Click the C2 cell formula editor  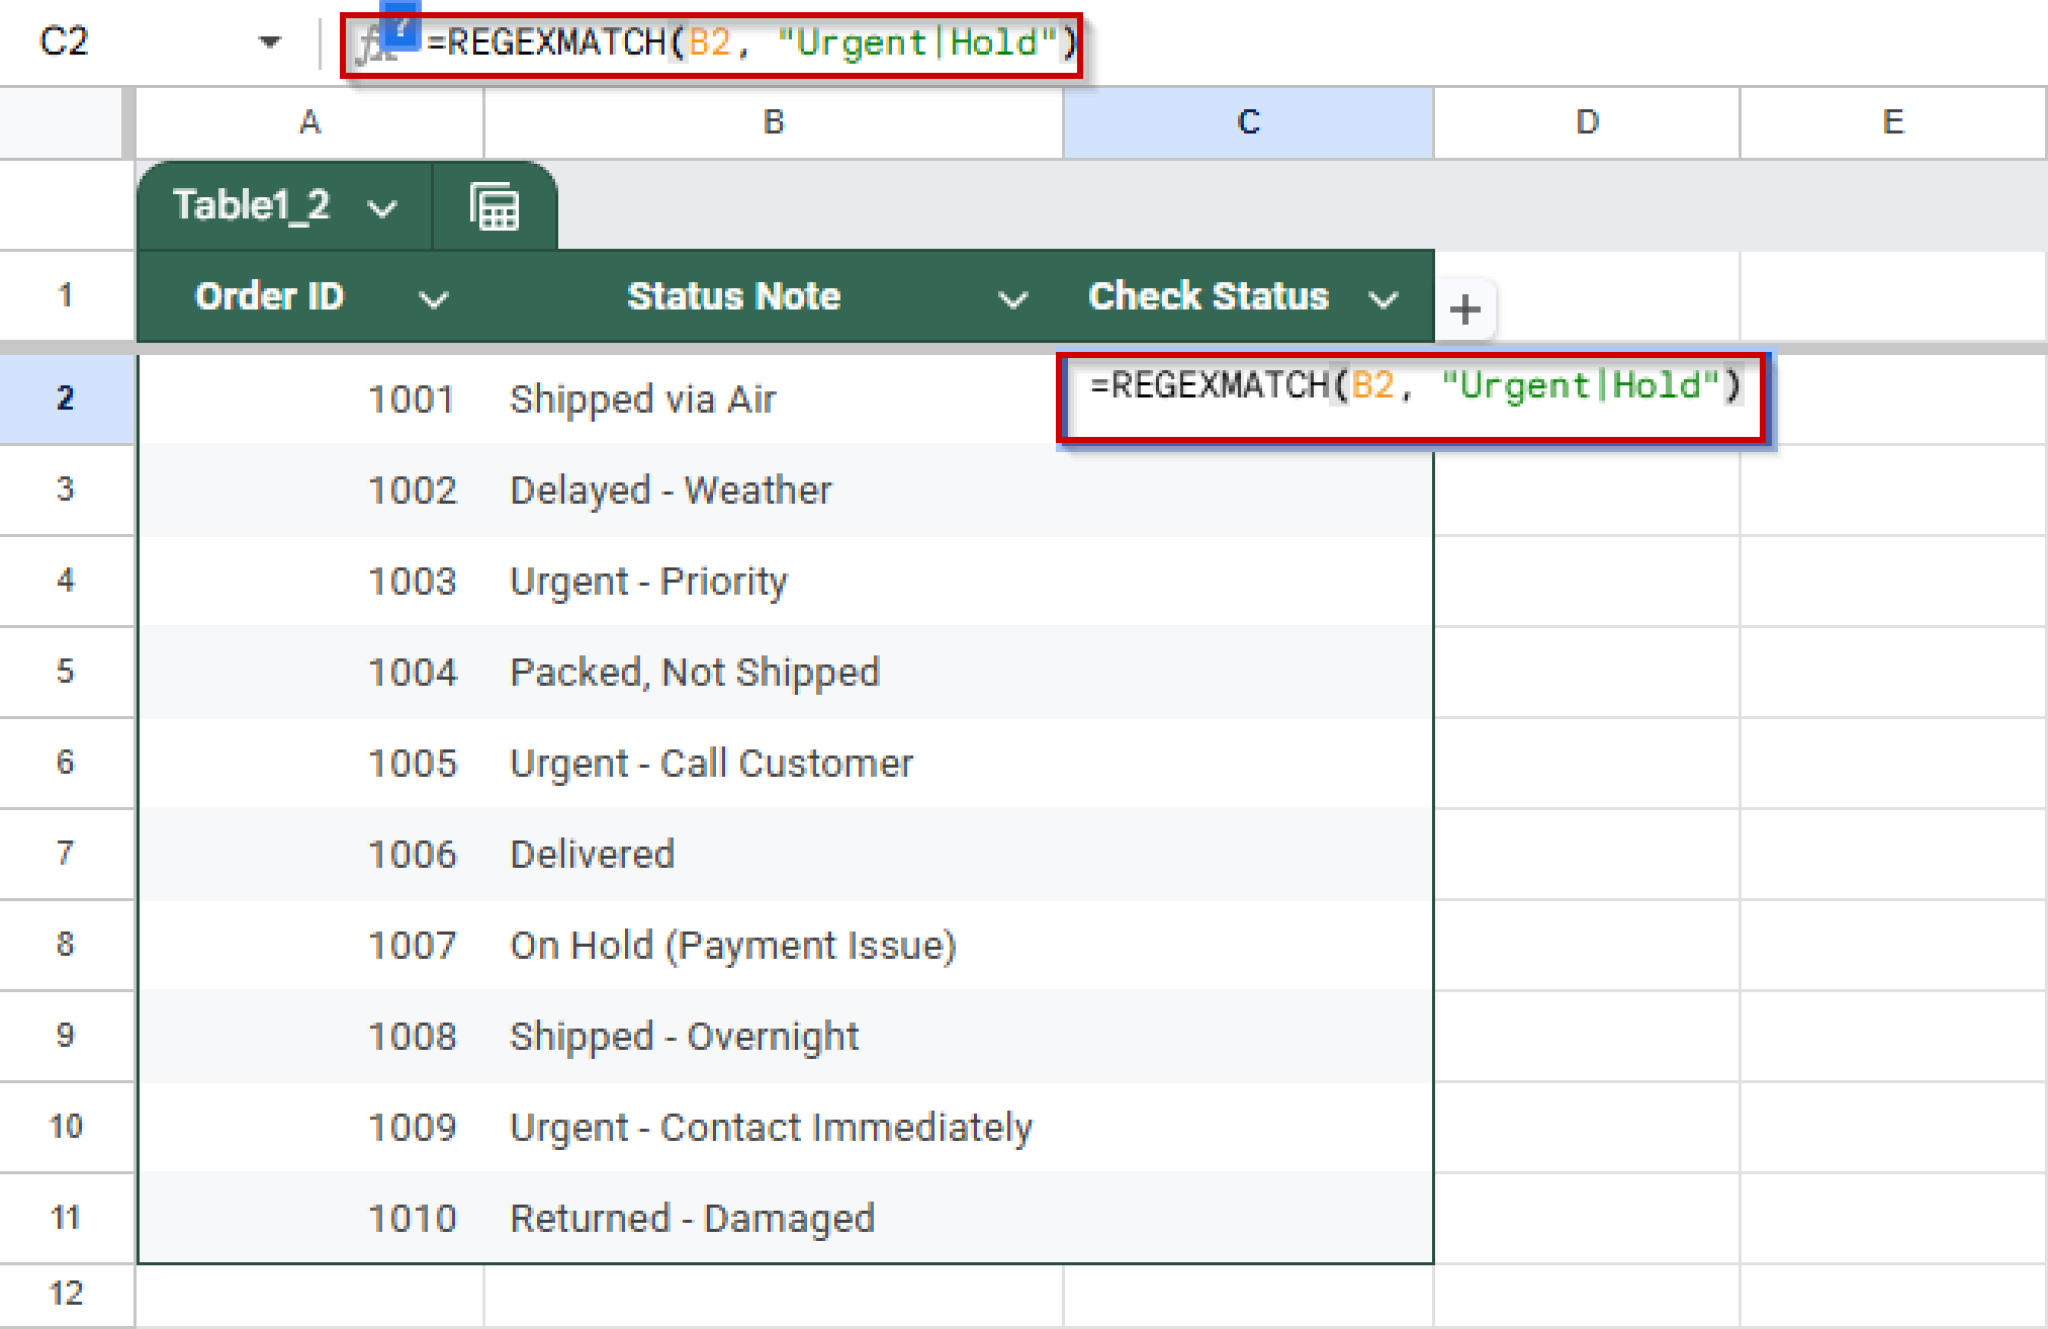point(1413,388)
